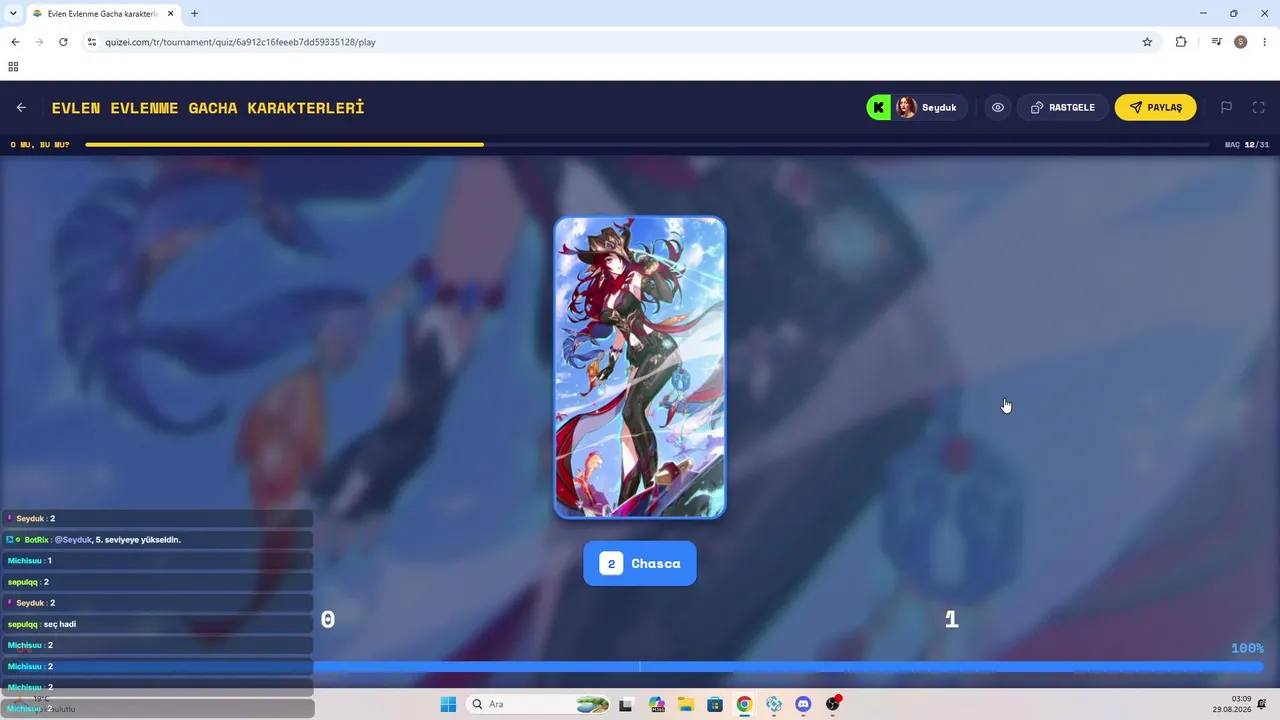Click the yellow tournament progress bar
The width and height of the screenshot is (1280, 720).
pyautogui.click(x=285, y=145)
